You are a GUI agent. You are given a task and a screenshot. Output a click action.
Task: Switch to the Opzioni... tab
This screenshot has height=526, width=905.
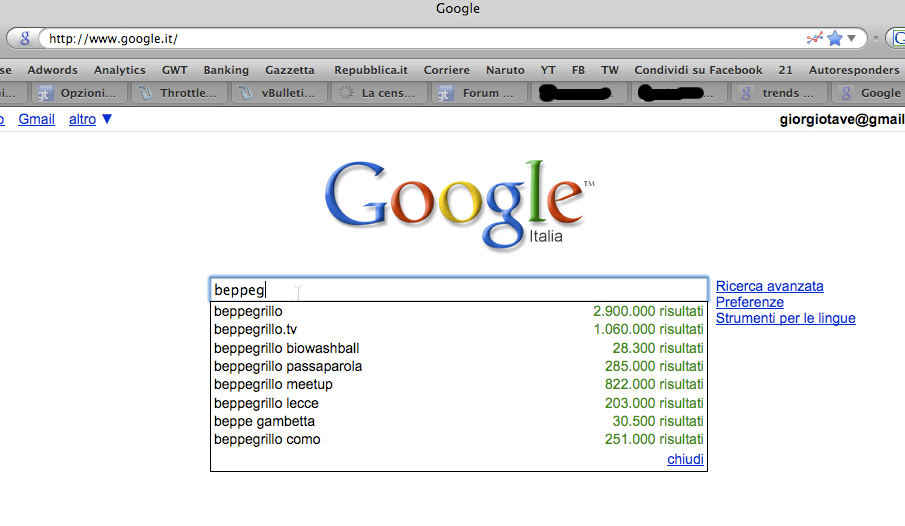[x=78, y=93]
